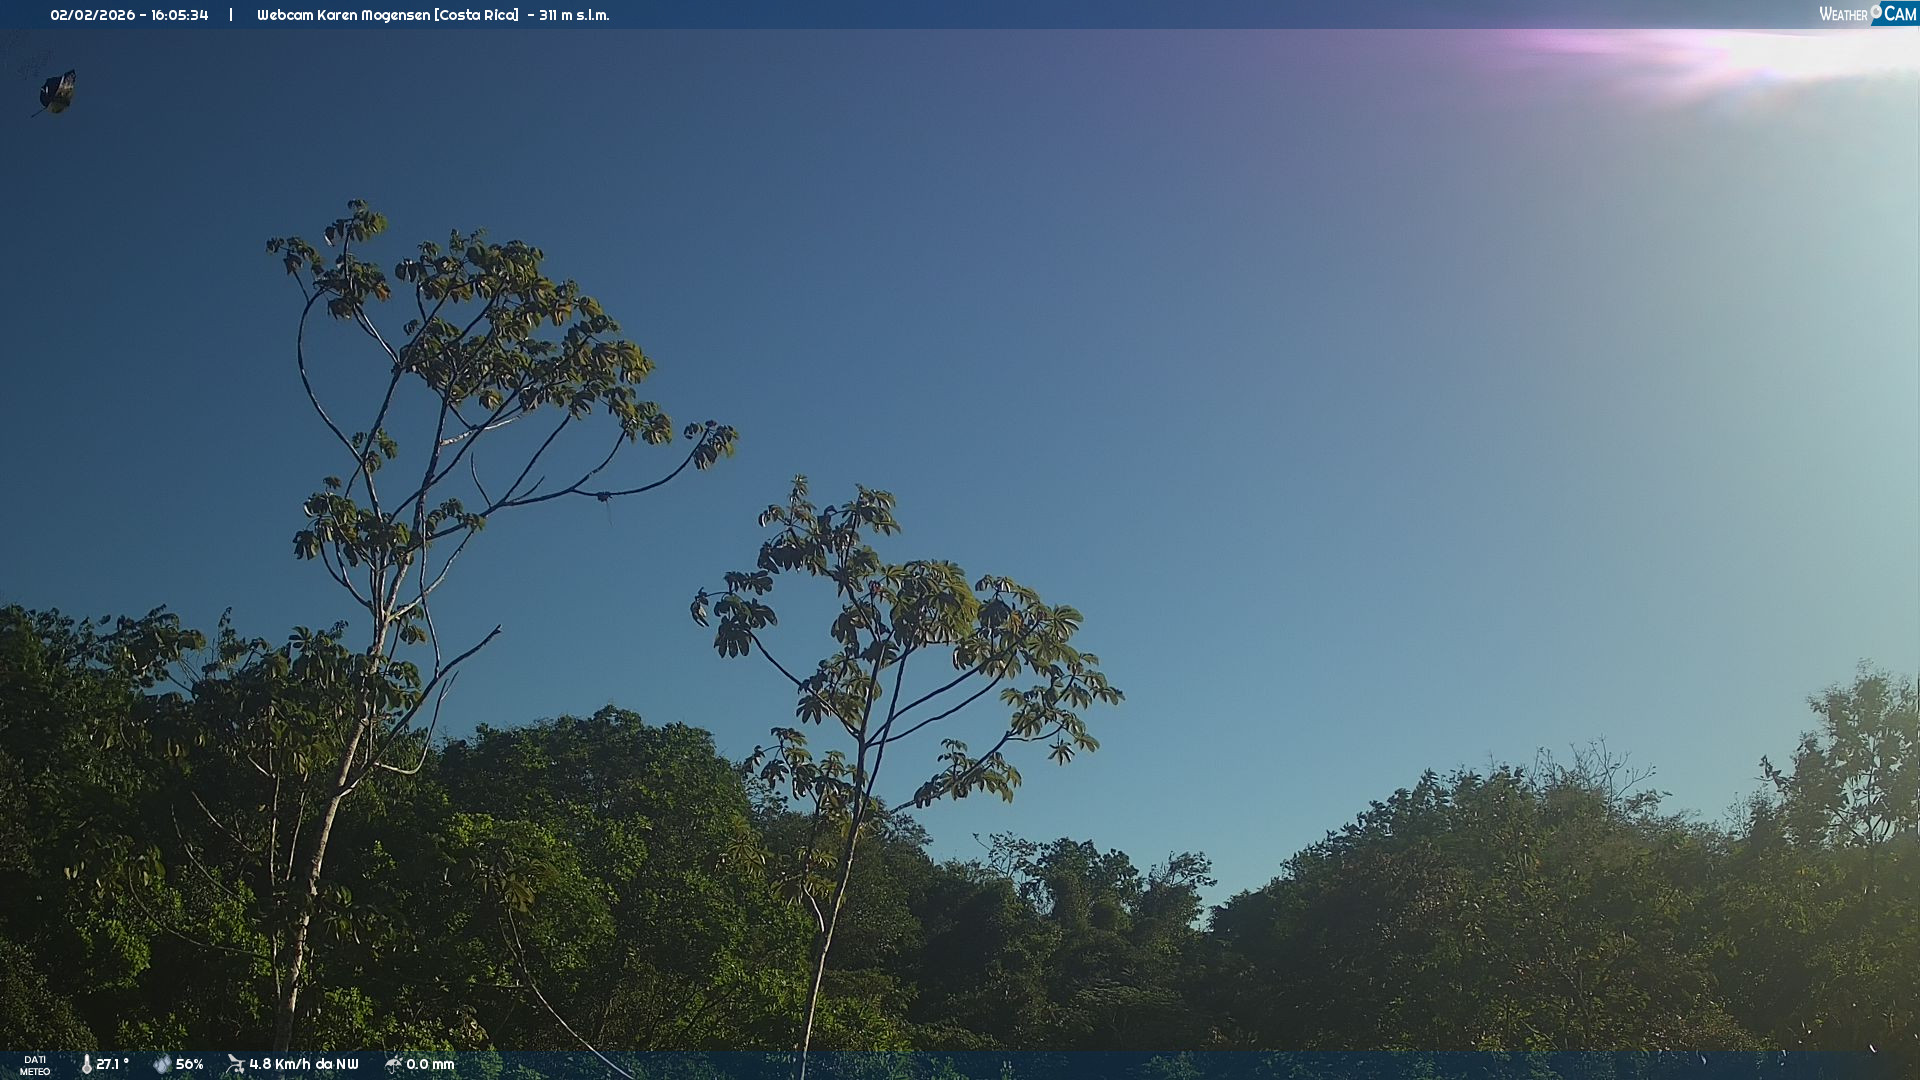1920x1080 pixels.
Task: Click the dark leaf object near top-left corner
Action: pyautogui.click(x=57, y=92)
